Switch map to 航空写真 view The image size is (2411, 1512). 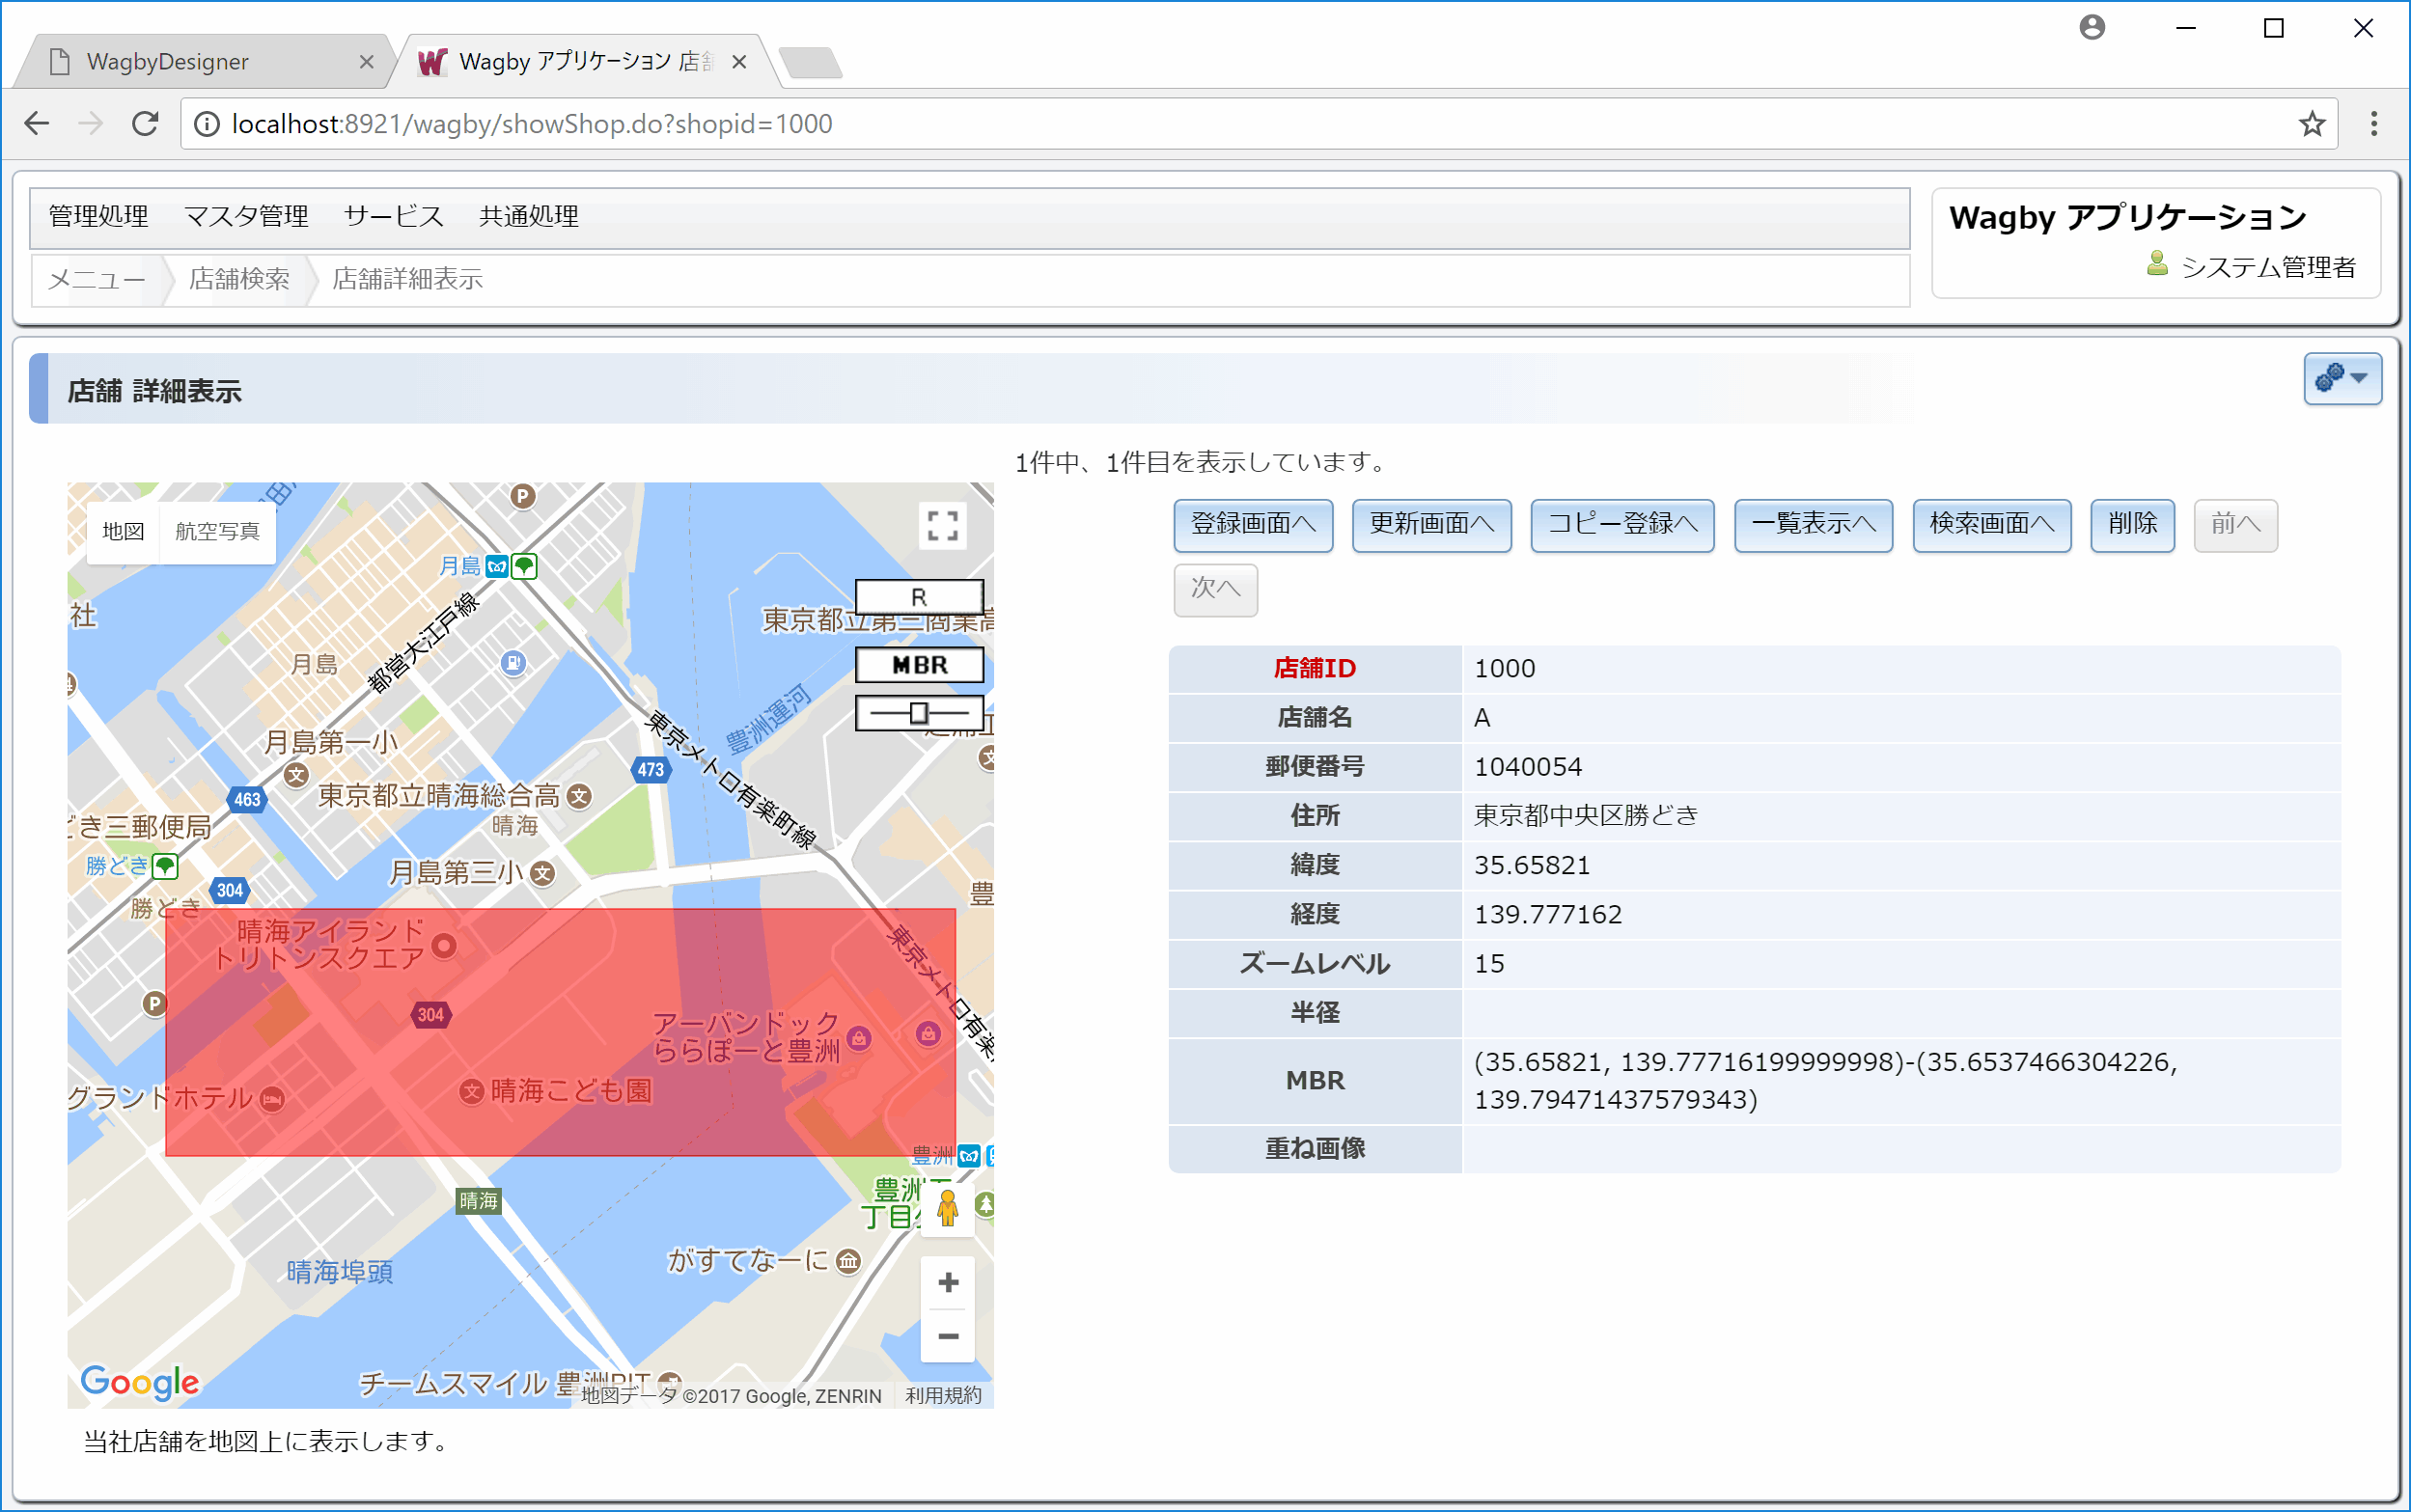[x=217, y=531]
